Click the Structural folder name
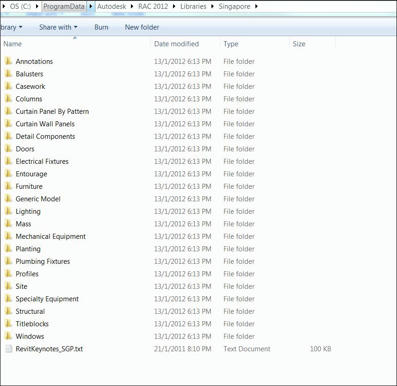This screenshot has height=386, width=397. (30, 311)
